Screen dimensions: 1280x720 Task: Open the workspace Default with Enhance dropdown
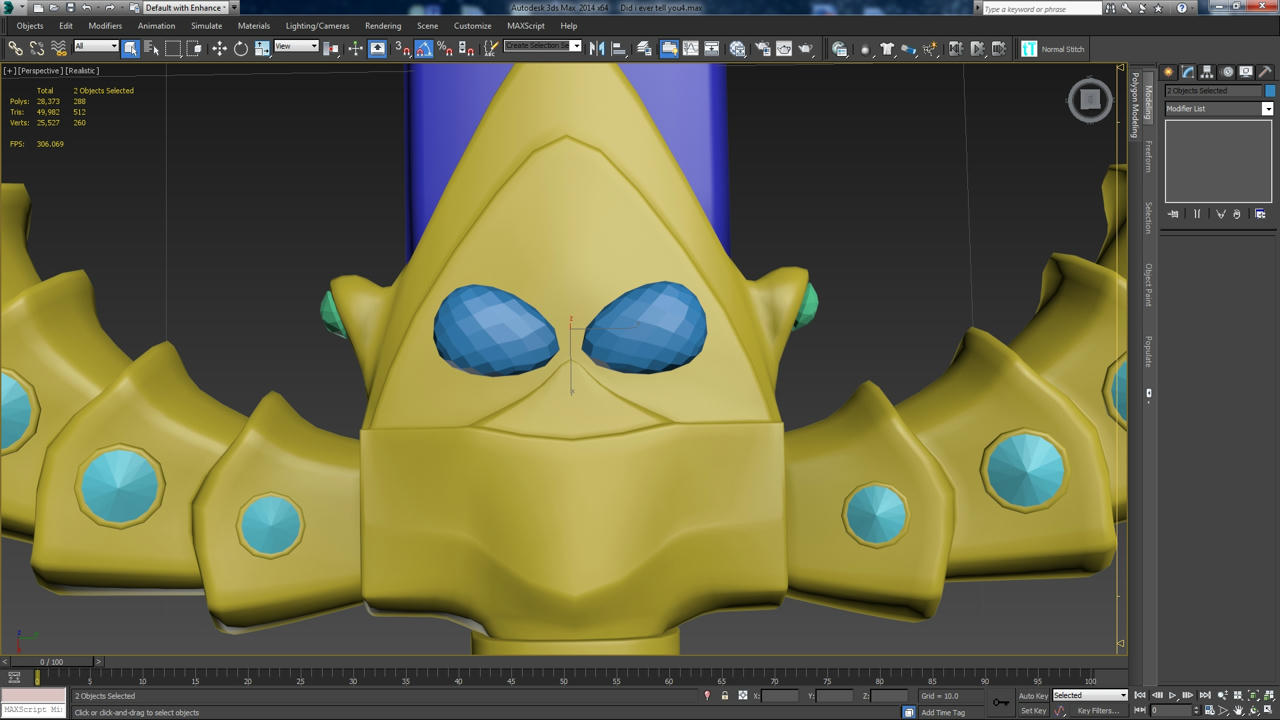[191, 8]
